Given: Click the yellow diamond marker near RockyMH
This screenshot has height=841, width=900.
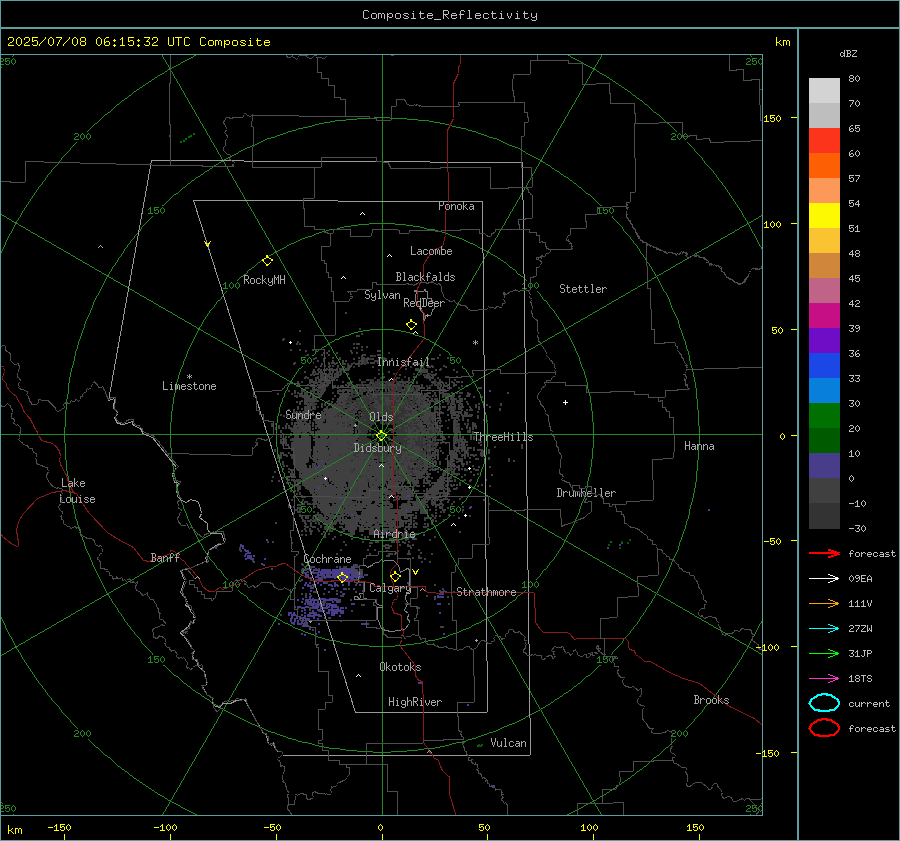Looking at the screenshot, I should (267, 261).
